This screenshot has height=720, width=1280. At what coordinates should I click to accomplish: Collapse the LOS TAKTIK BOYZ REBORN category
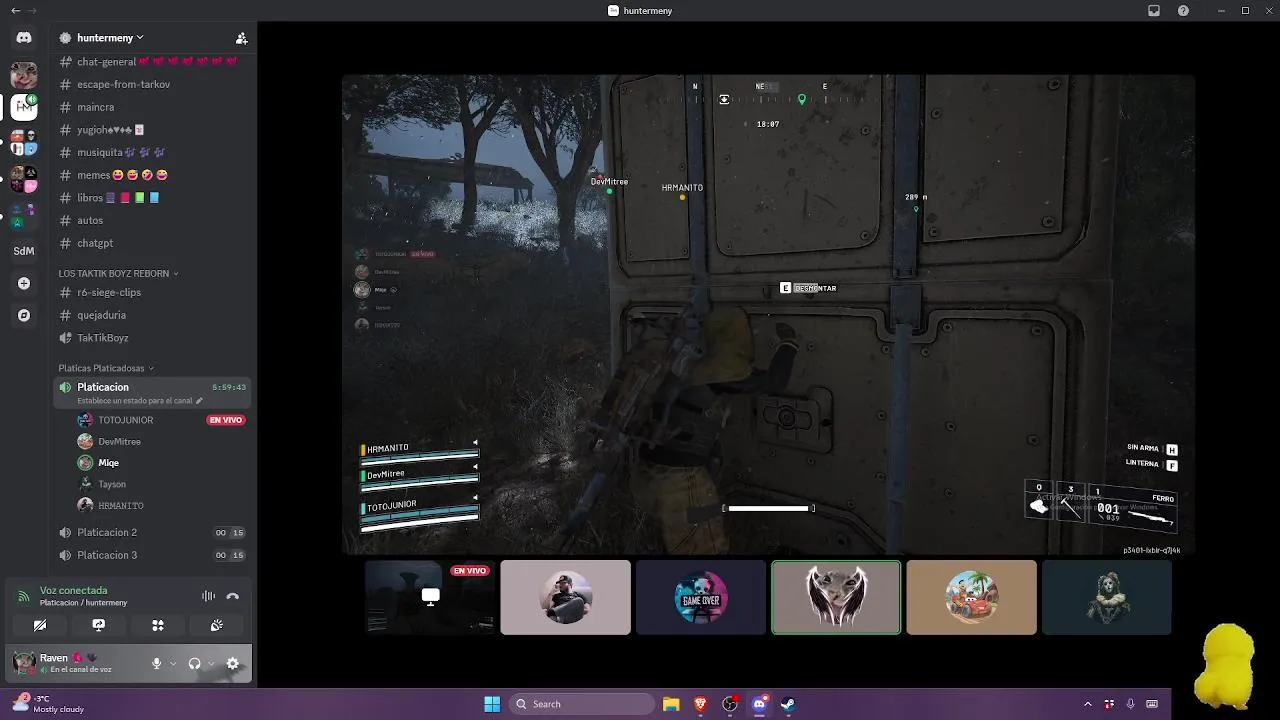pyautogui.click(x=118, y=273)
